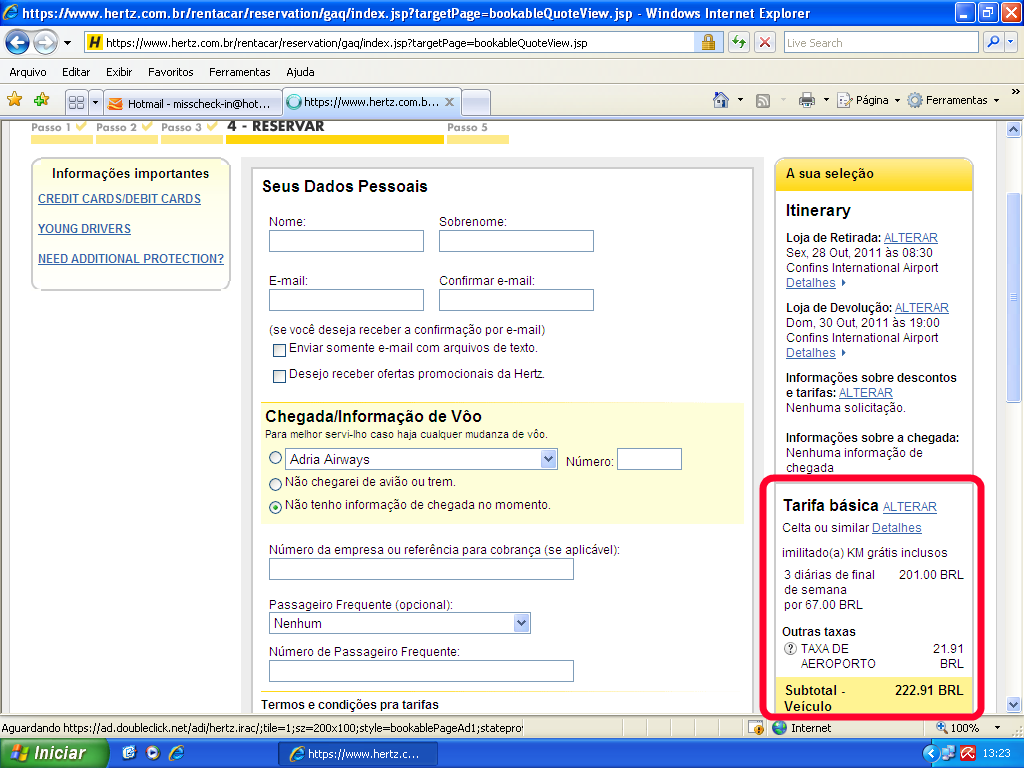Open the Adria Airways airline dropdown
The height and width of the screenshot is (769, 1025).
(x=548, y=459)
